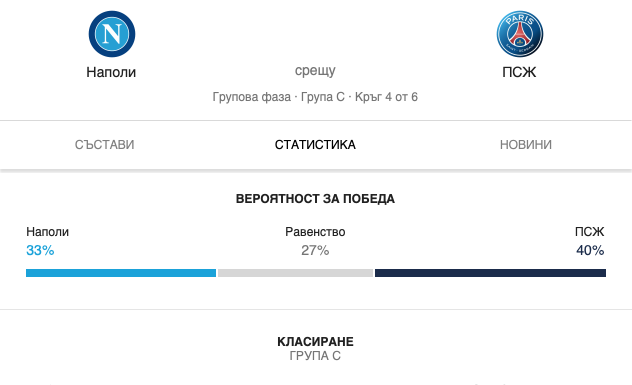Click the 40% PSG win percentage
Screen dimensions: 632x385
coord(590,250)
